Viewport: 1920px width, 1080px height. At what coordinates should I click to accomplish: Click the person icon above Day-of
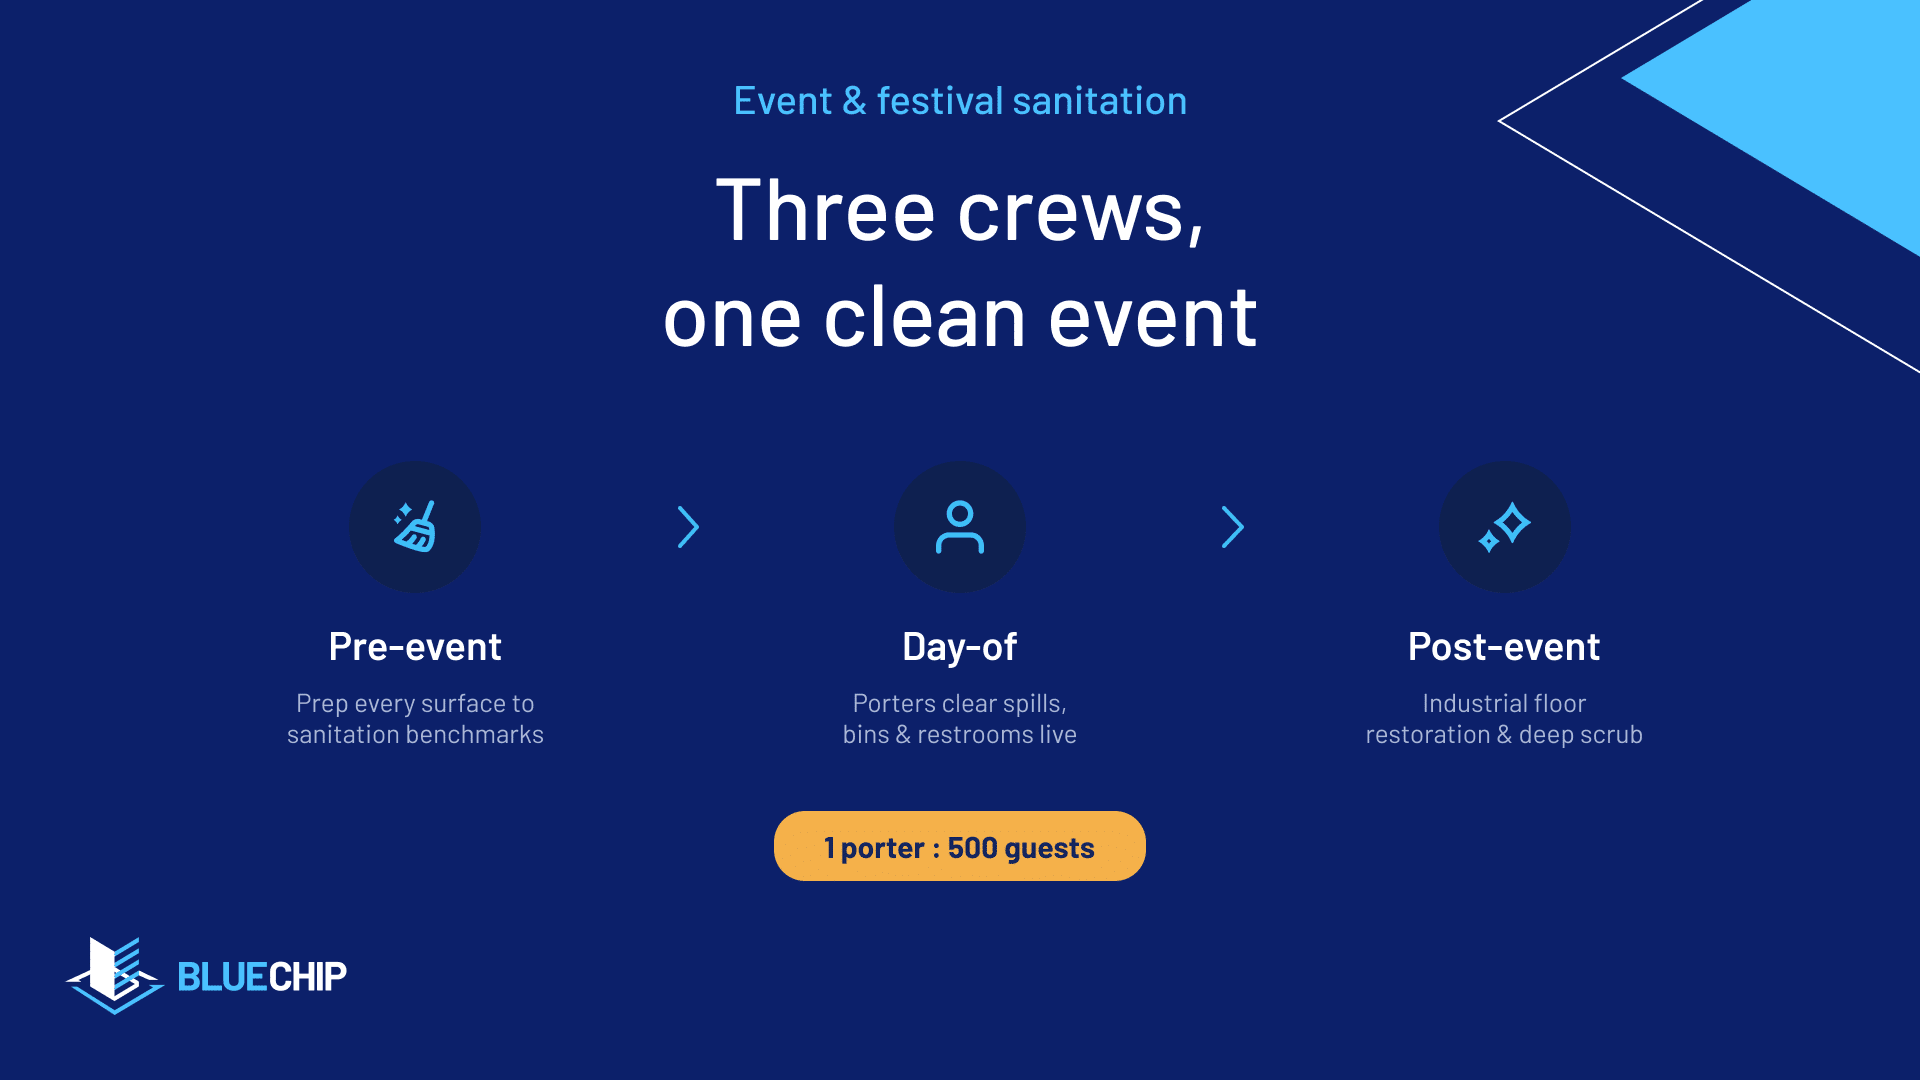pos(959,527)
